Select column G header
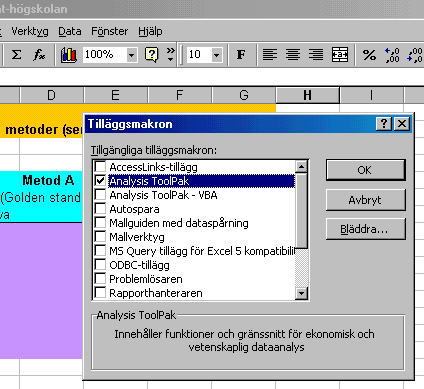Image resolution: width=424 pixels, height=389 pixels. 244,95
